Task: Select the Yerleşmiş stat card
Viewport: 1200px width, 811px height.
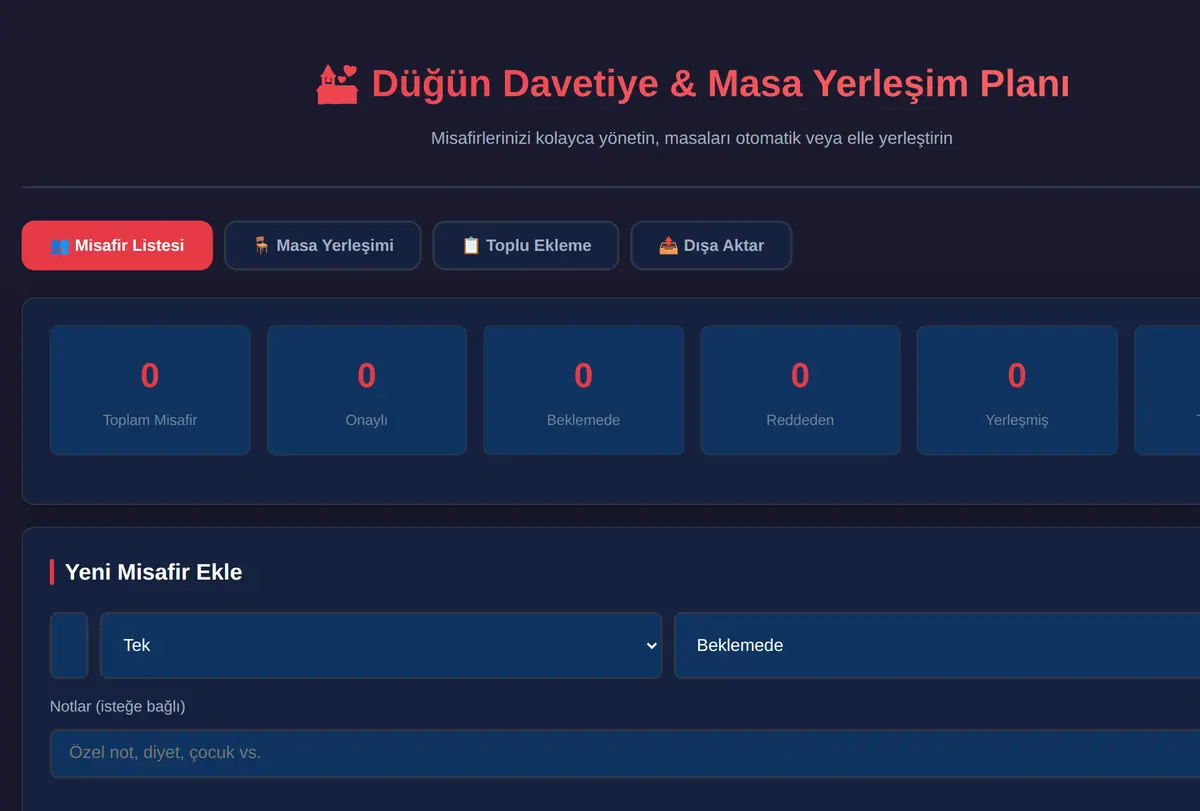Action: [1017, 390]
